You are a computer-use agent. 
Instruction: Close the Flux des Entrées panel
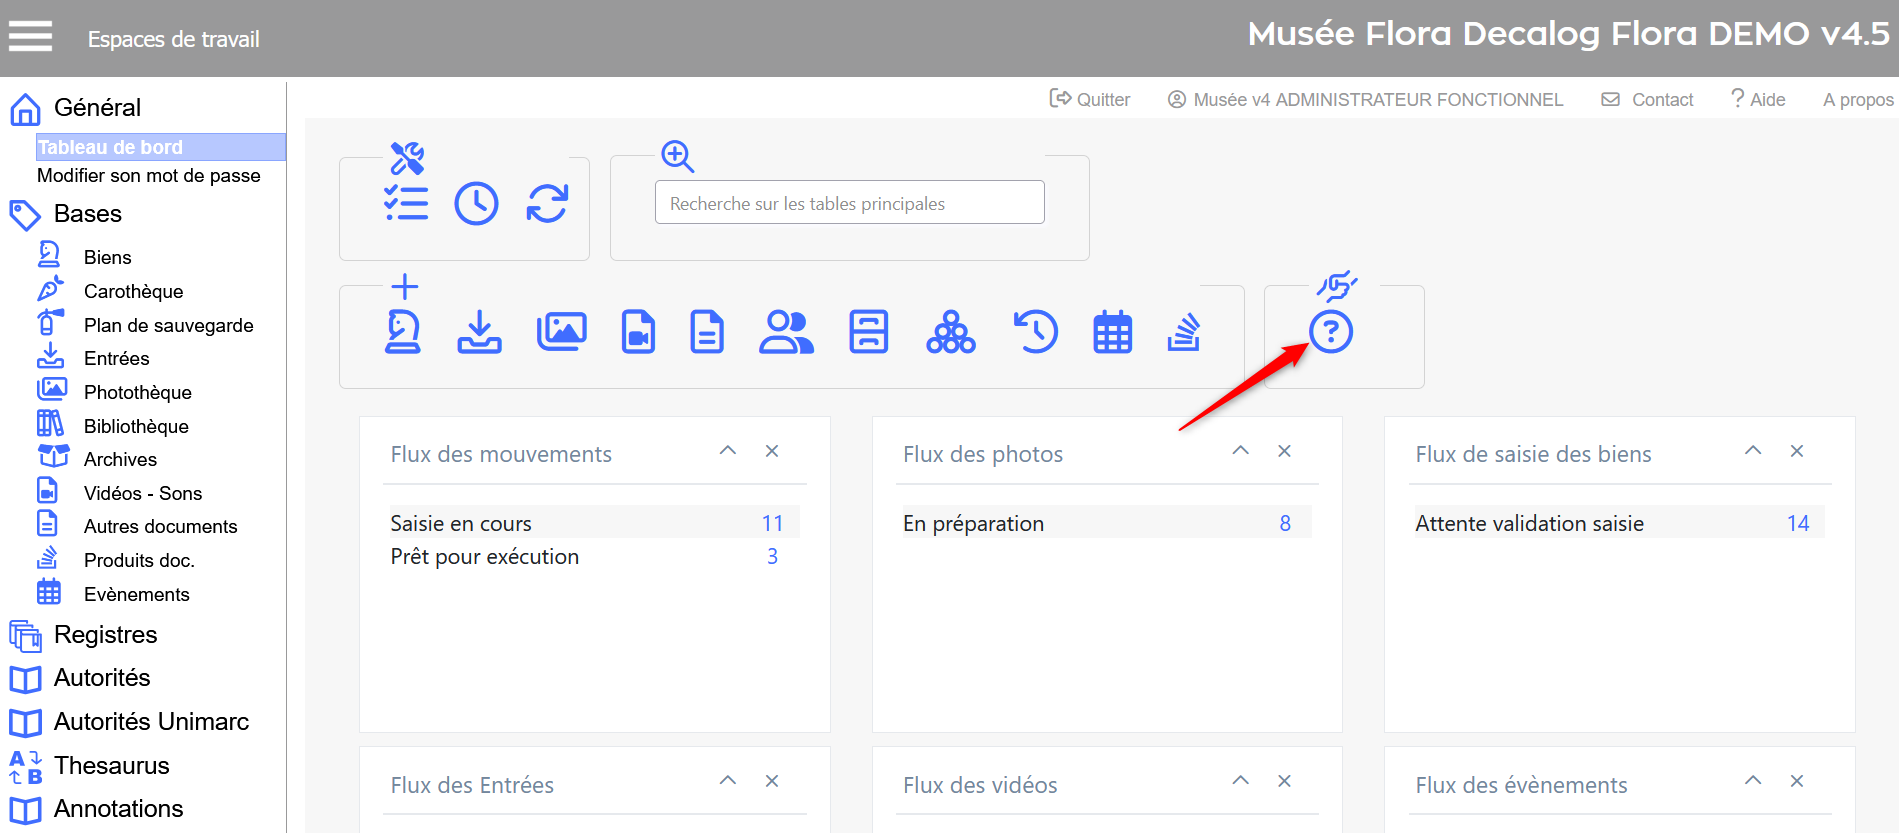[772, 781]
